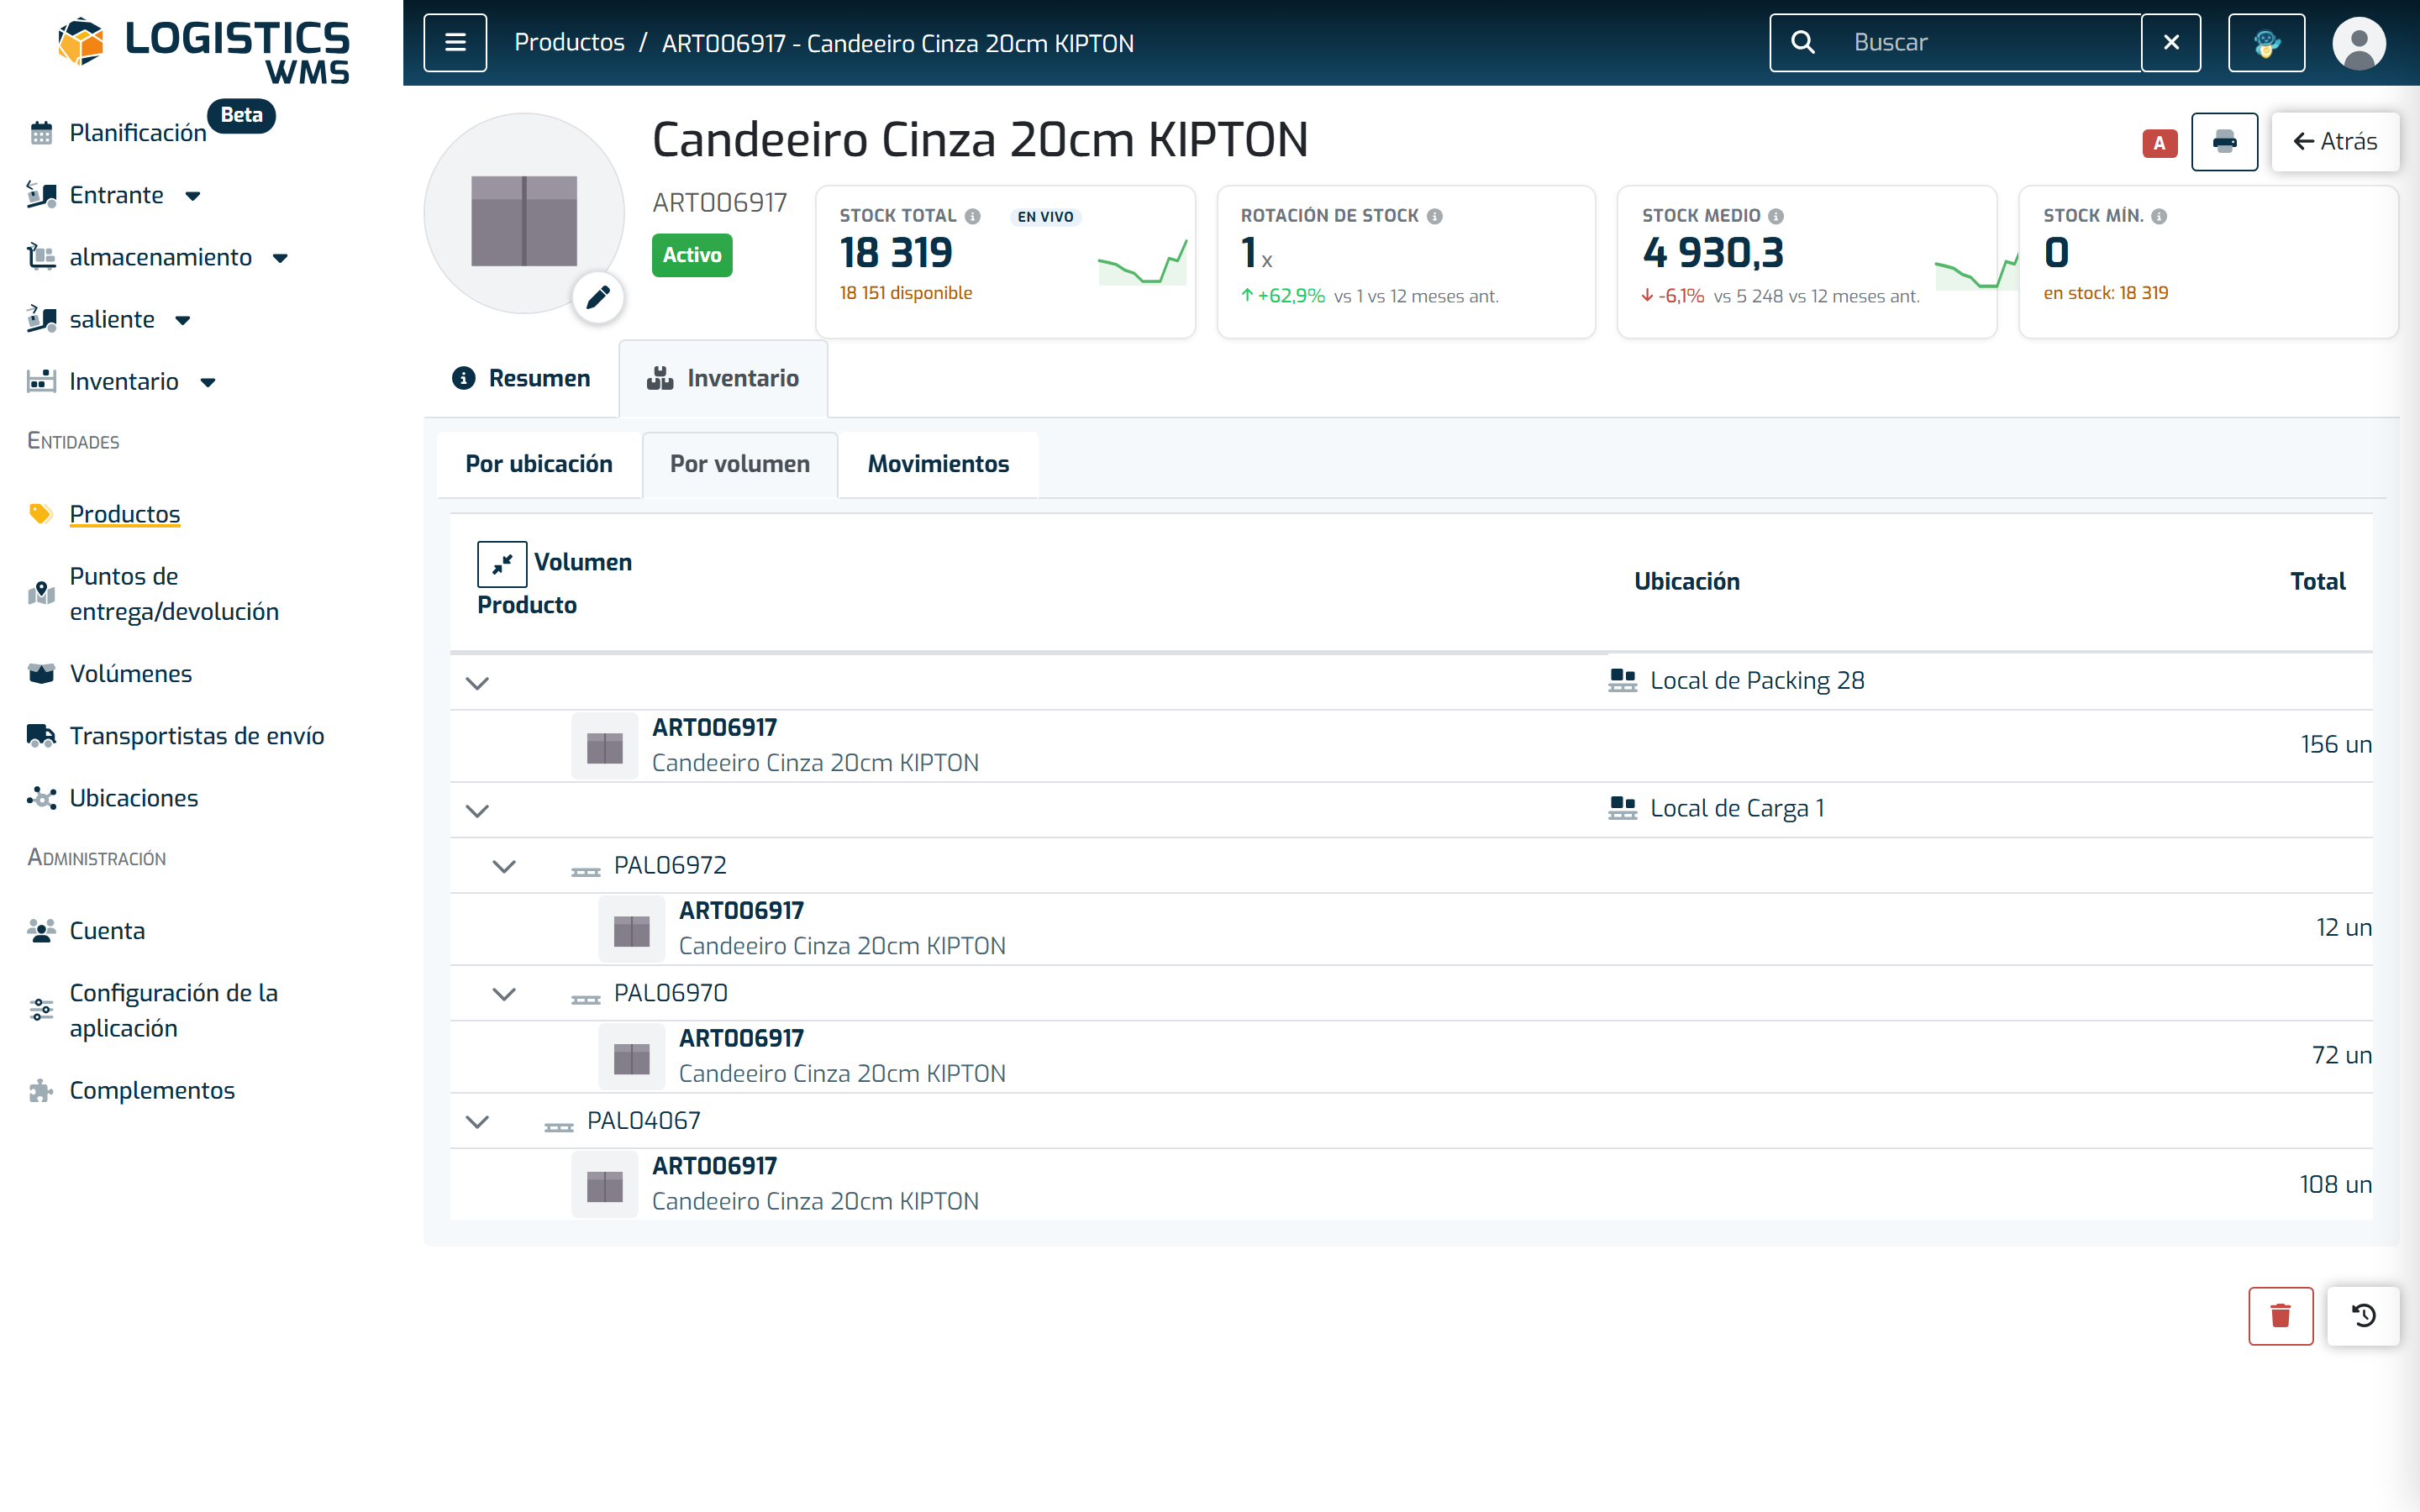The width and height of the screenshot is (2420, 1512).
Task: Click the Local de Packing 28 location icon
Action: (1622, 680)
